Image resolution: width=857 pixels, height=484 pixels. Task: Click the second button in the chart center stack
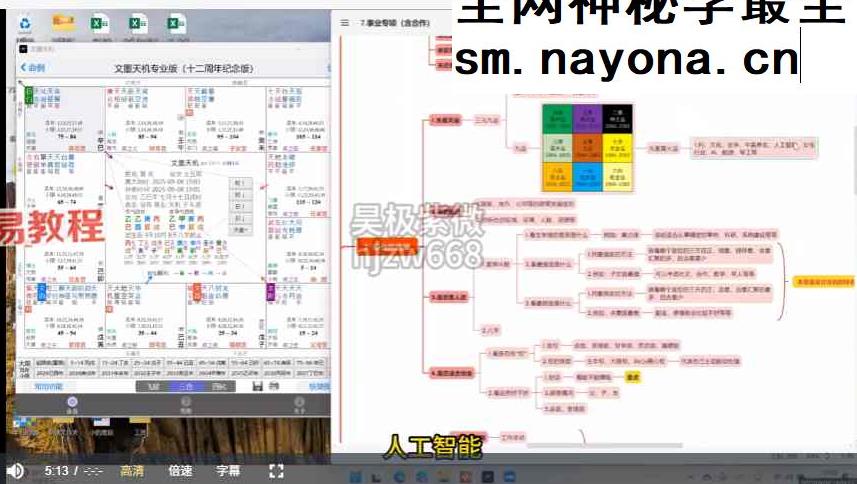239,195
